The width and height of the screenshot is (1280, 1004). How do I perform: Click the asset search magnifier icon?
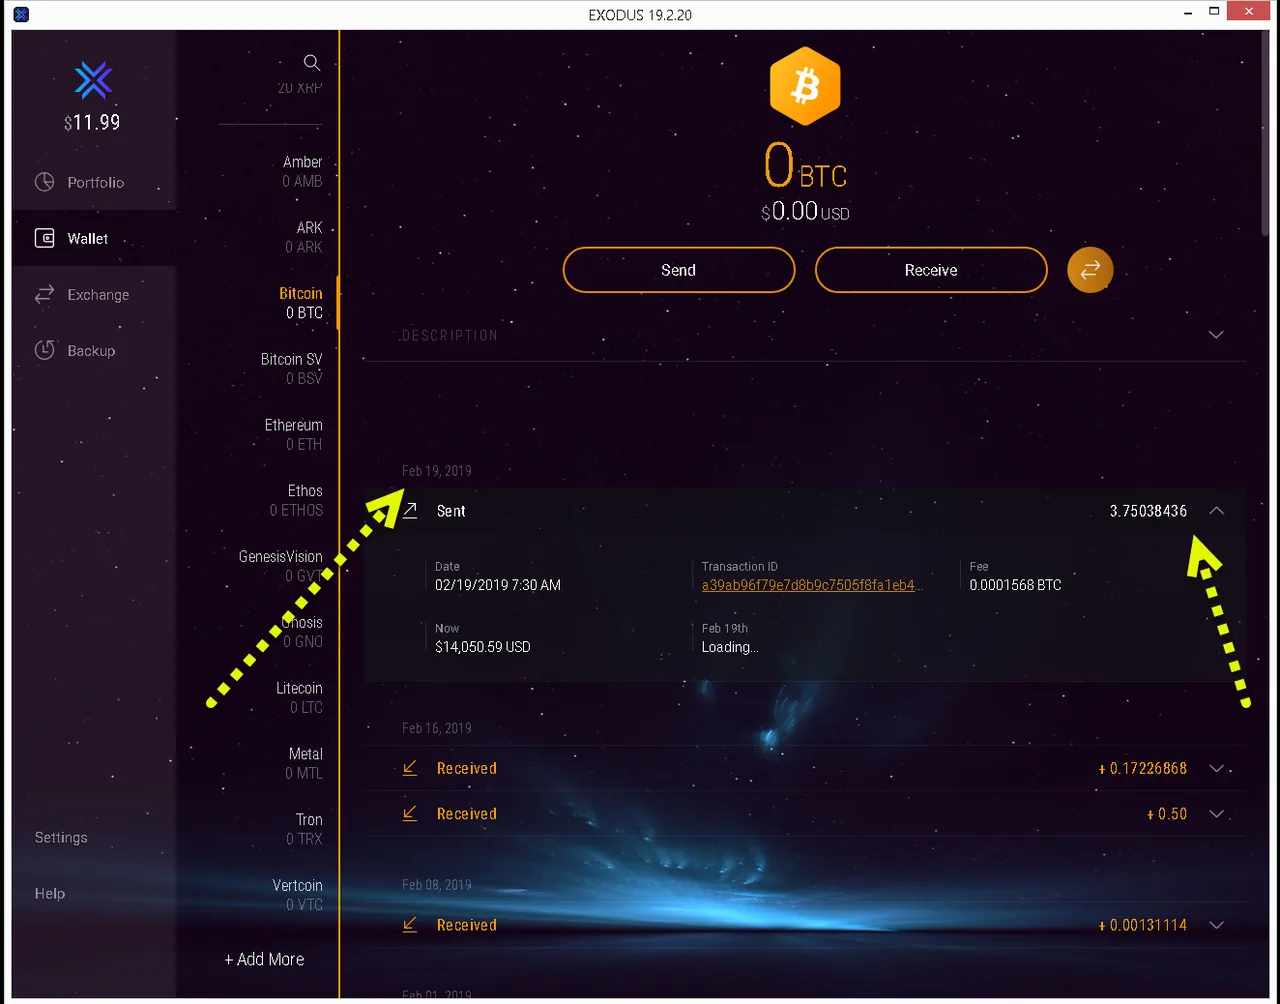click(312, 63)
